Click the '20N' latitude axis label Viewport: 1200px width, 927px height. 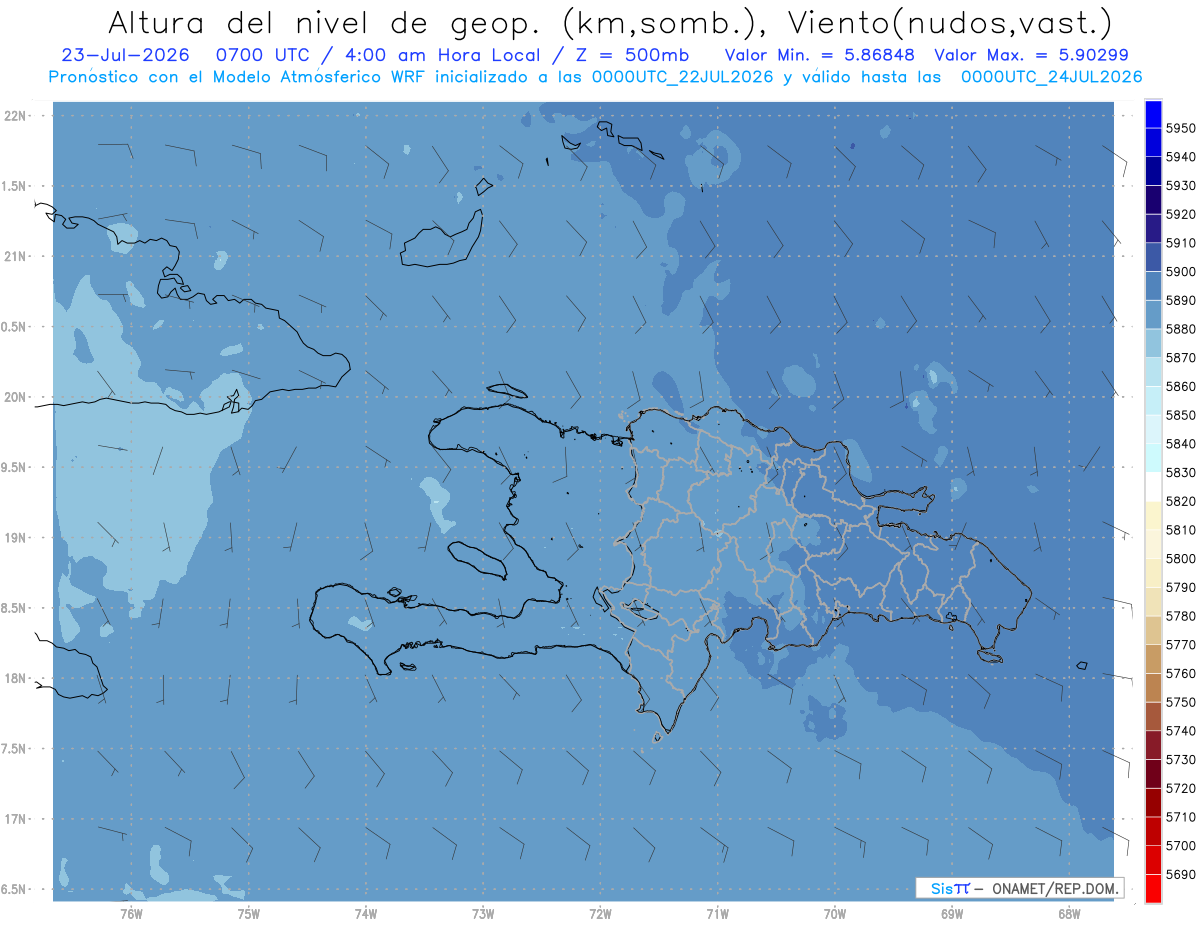(16, 397)
